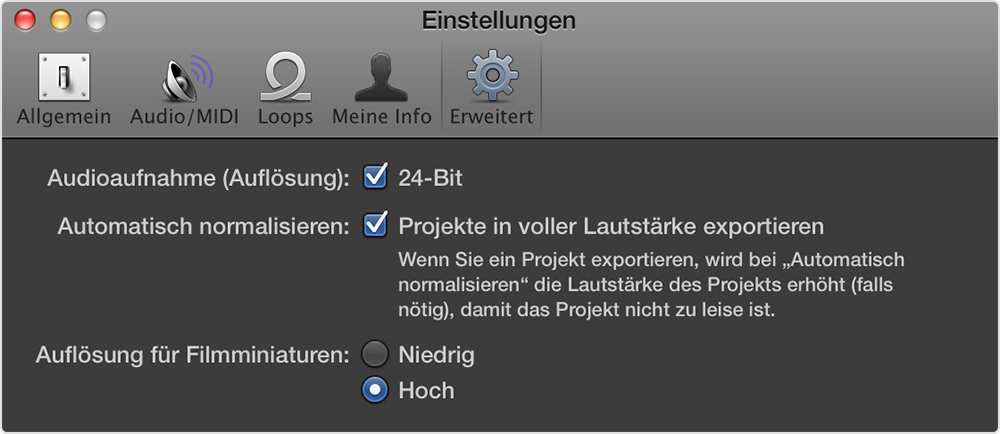The width and height of the screenshot is (1000, 434).
Task: Switch to the "Audio/MIDI" tab label
Action: tap(185, 117)
